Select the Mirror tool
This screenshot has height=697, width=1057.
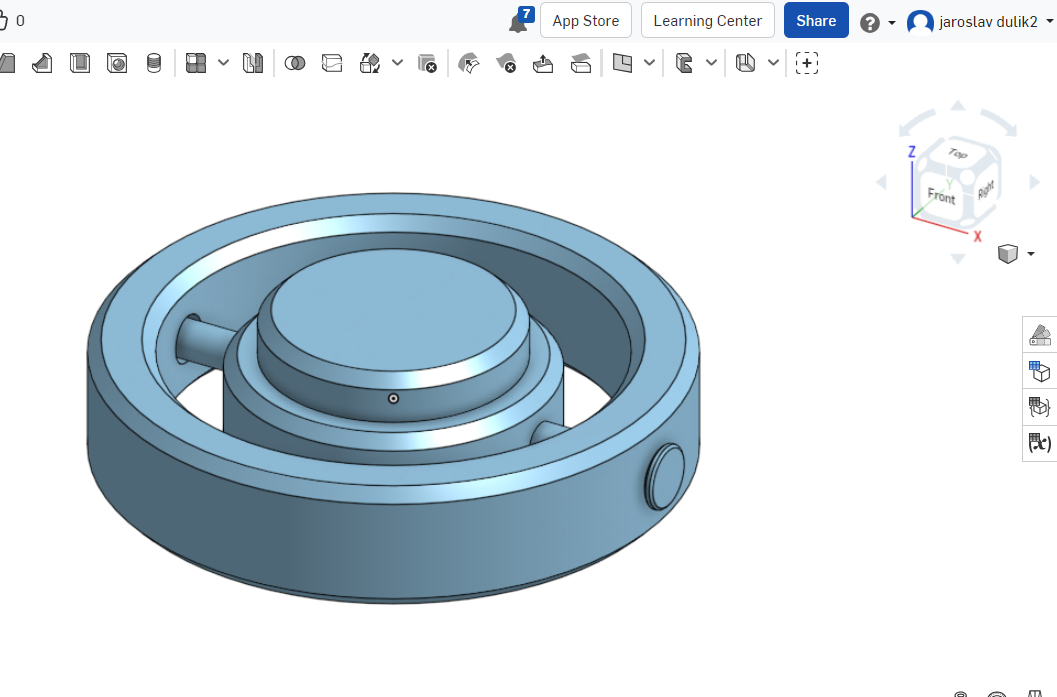(x=253, y=63)
